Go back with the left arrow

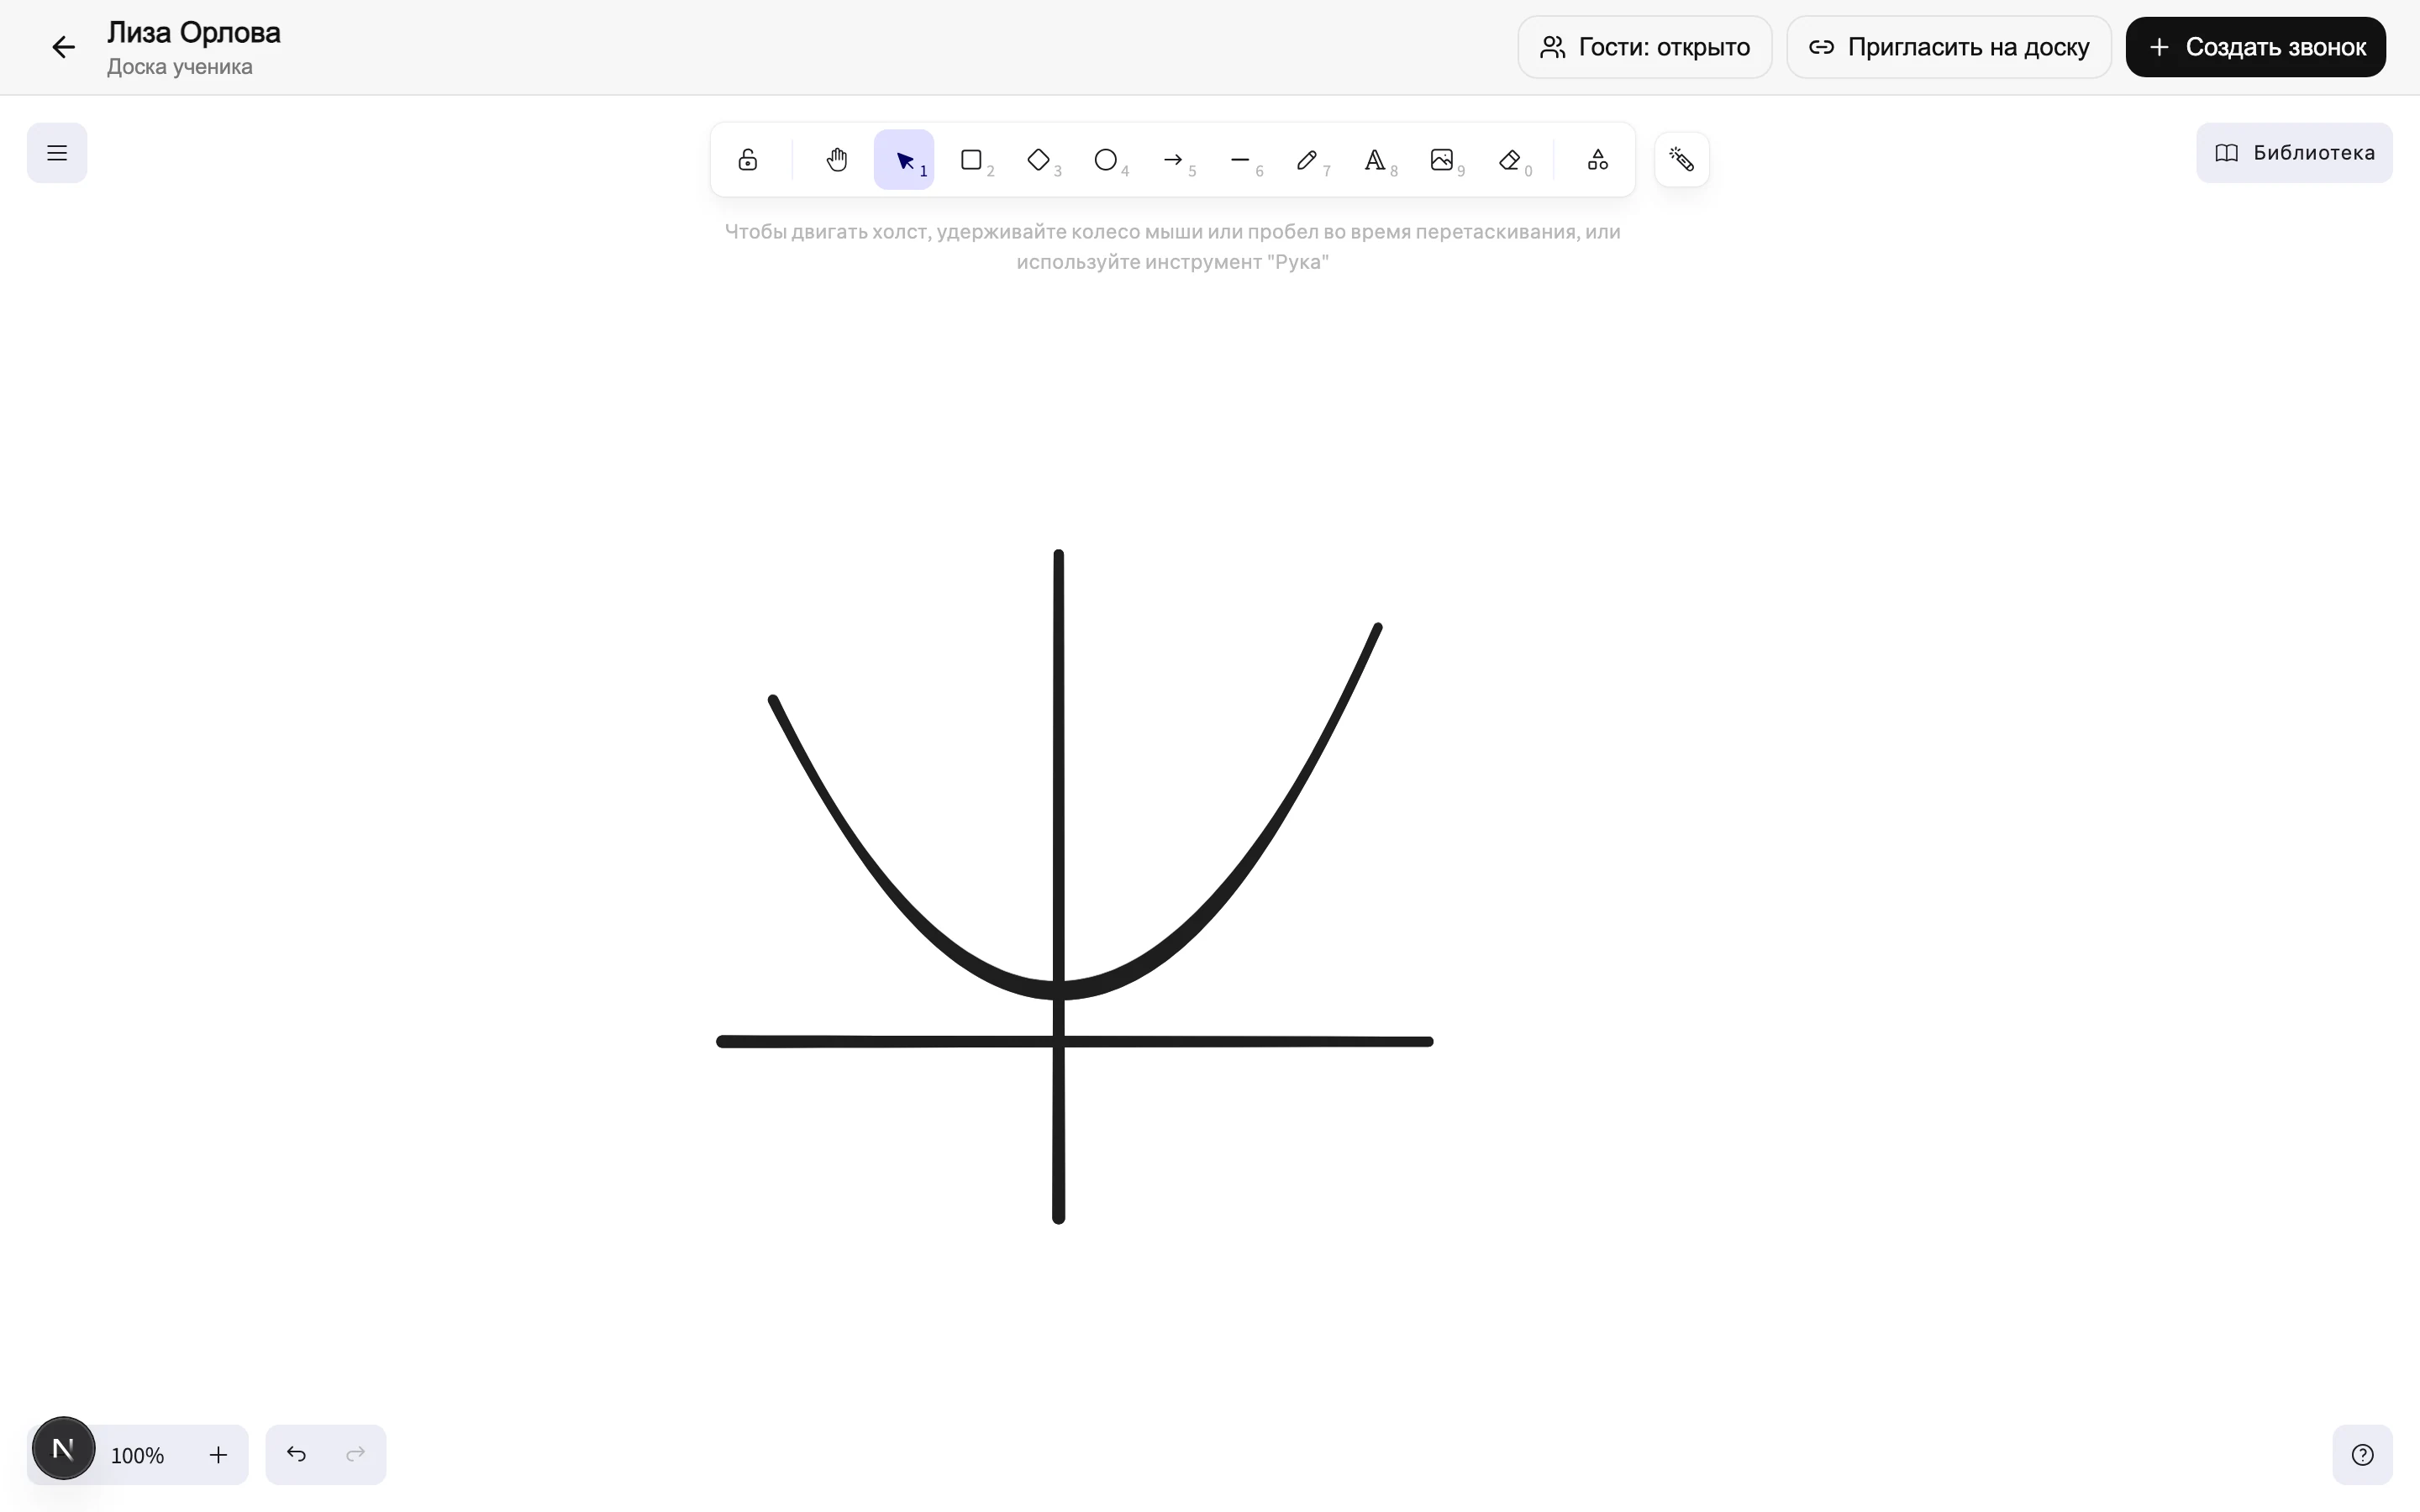[x=63, y=47]
